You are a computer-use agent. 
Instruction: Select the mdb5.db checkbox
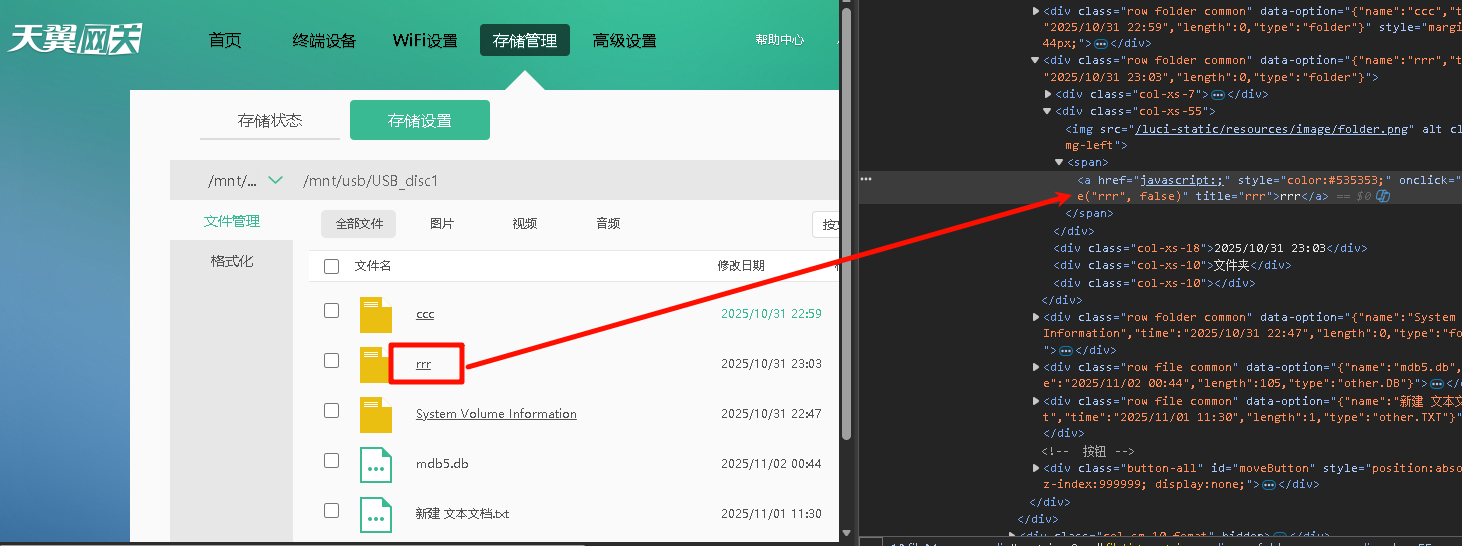[331, 460]
